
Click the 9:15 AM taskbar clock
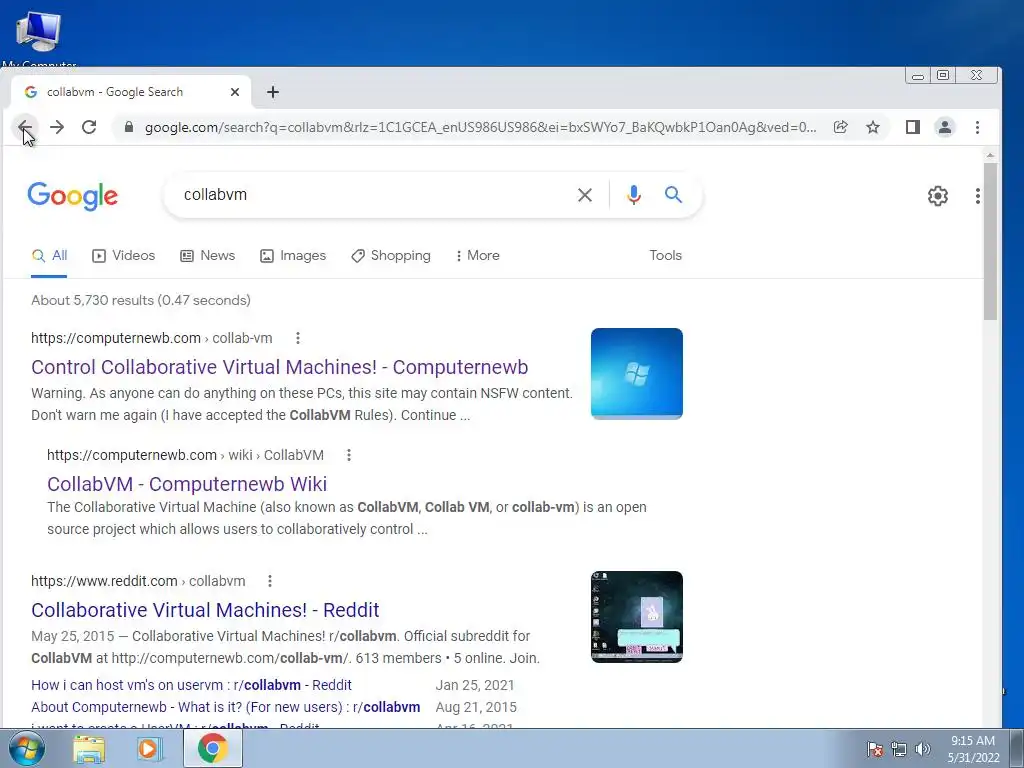click(973, 749)
